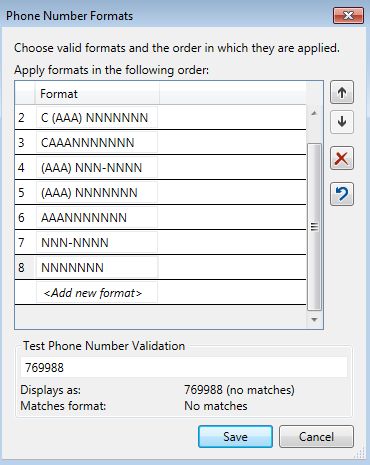370x465 pixels.
Task: Click the scrollbar up arrow
Action: [314, 113]
